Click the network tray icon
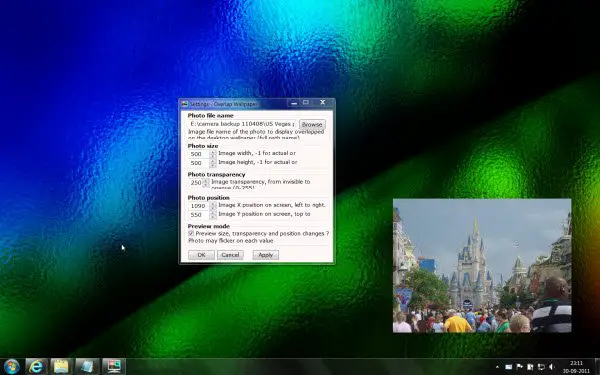Viewport: 600px width, 375px height. tap(541, 367)
